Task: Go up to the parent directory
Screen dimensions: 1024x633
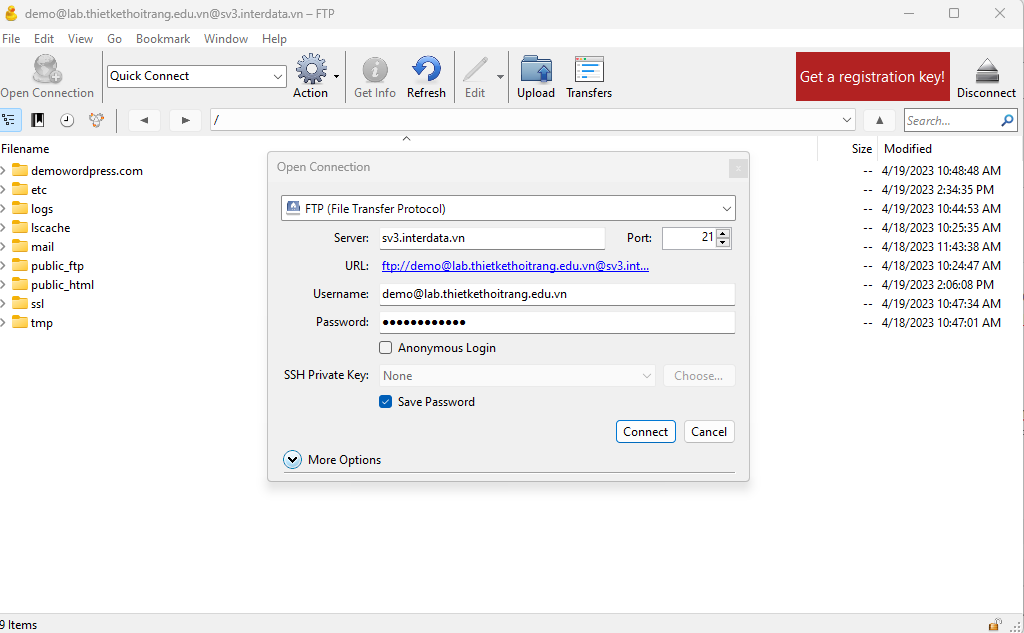Action: (x=880, y=120)
